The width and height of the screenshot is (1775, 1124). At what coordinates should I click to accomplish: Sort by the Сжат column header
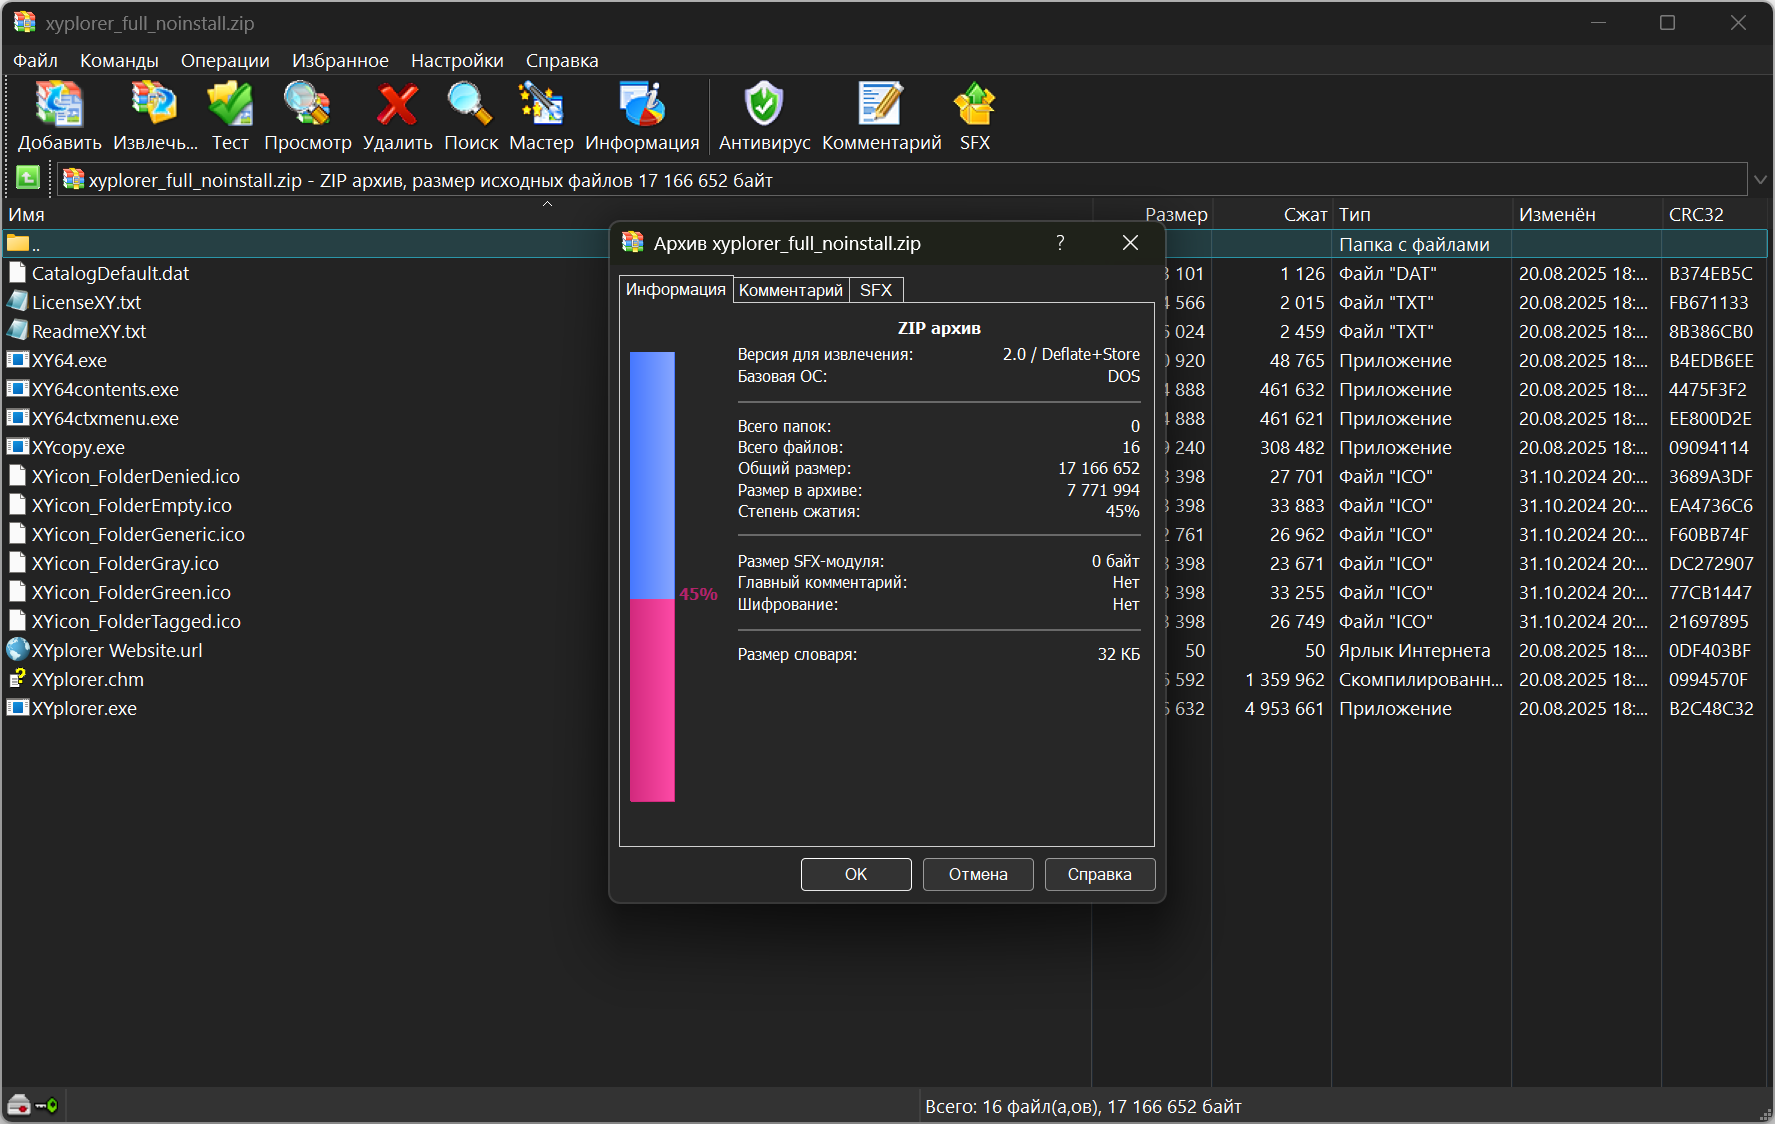(1271, 214)
